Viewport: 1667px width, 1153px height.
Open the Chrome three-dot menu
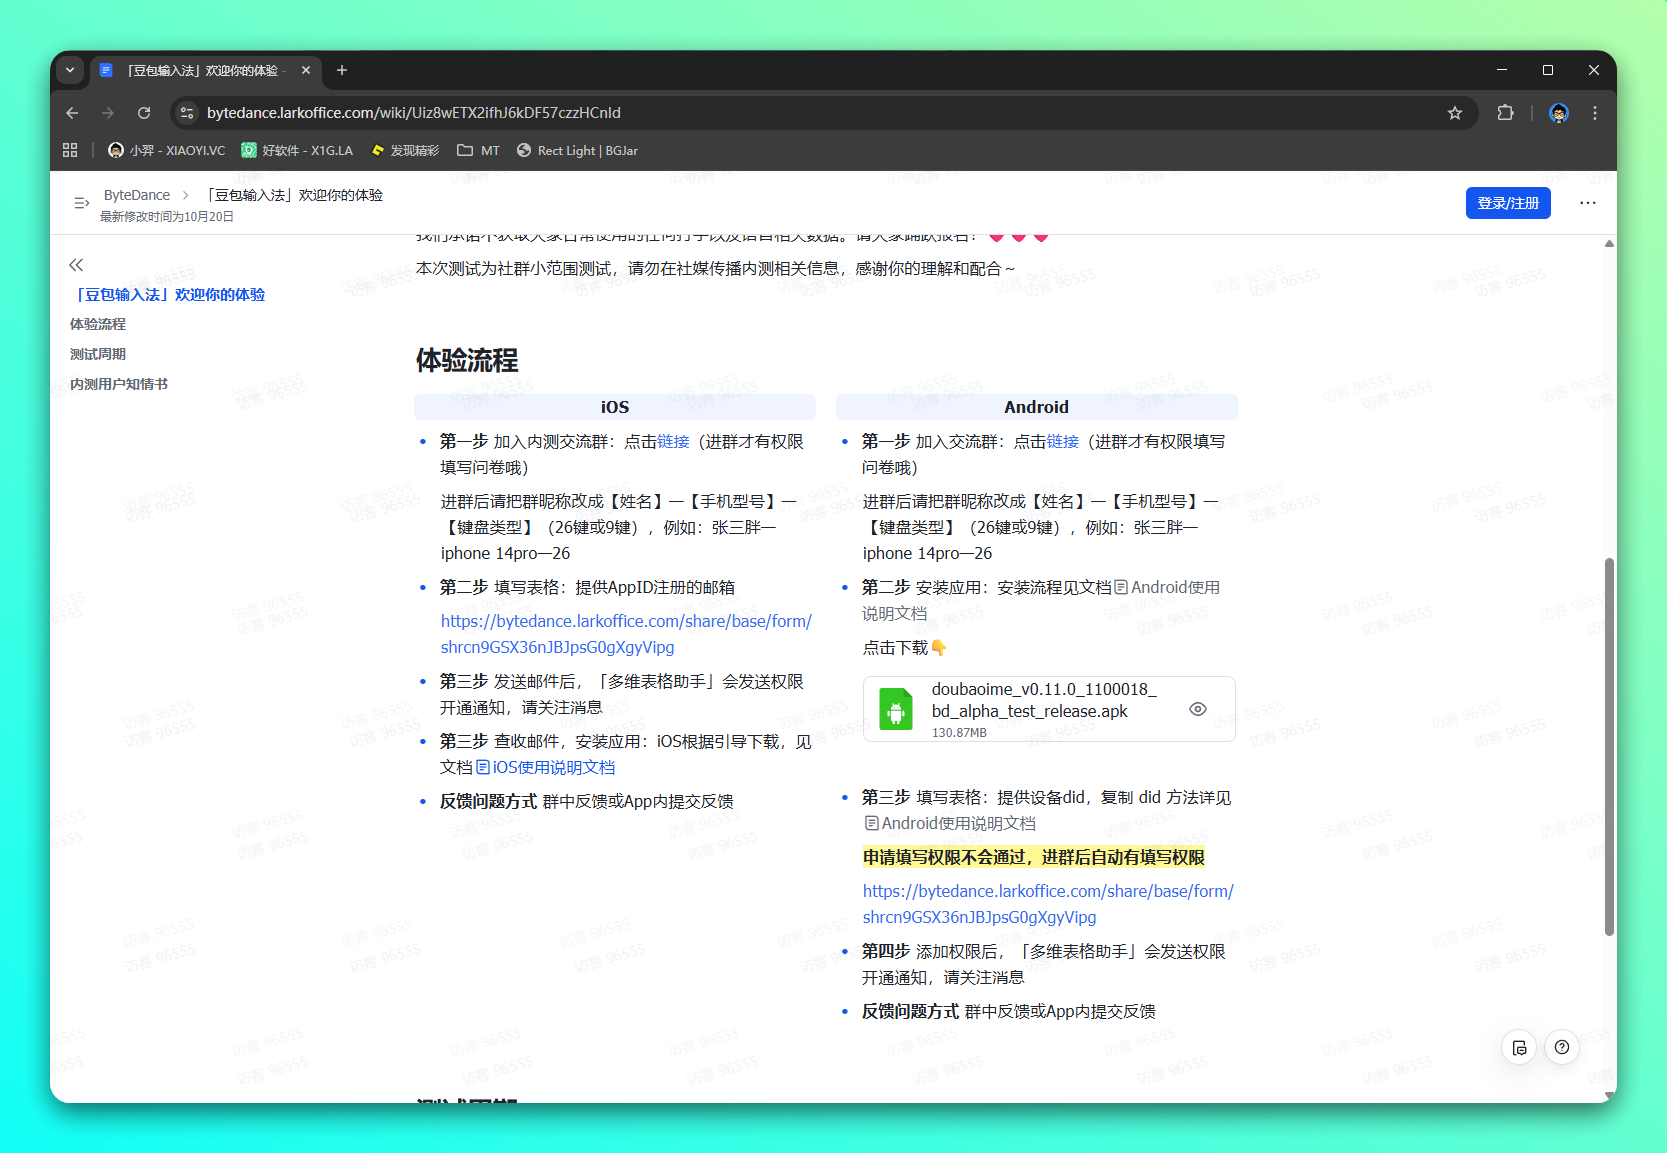coord(1595,113)
